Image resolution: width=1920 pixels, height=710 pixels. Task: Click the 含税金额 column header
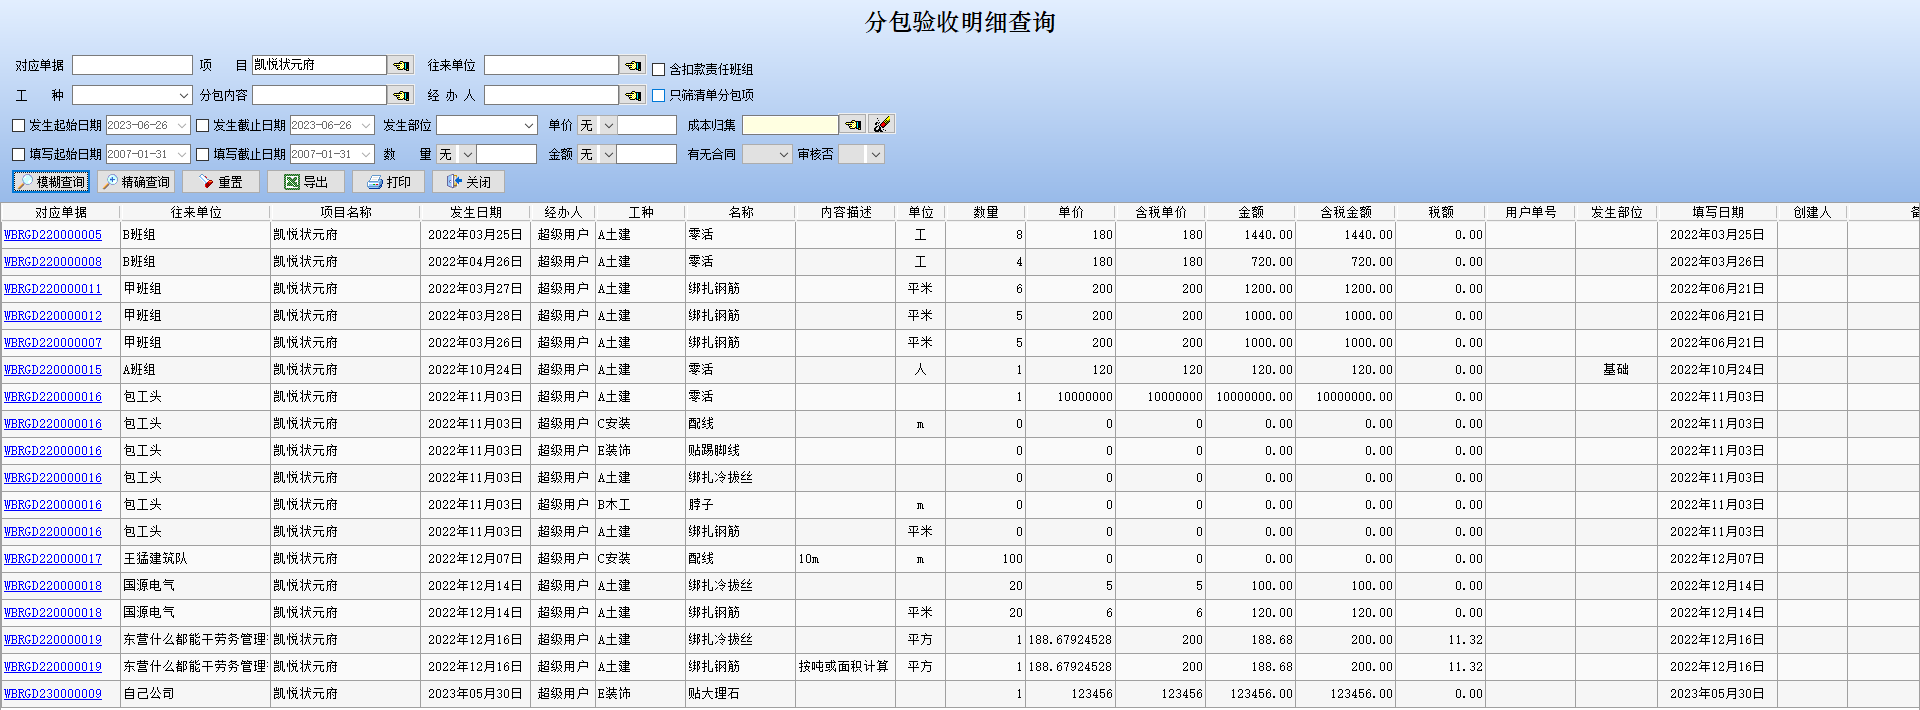[1345, 212]
